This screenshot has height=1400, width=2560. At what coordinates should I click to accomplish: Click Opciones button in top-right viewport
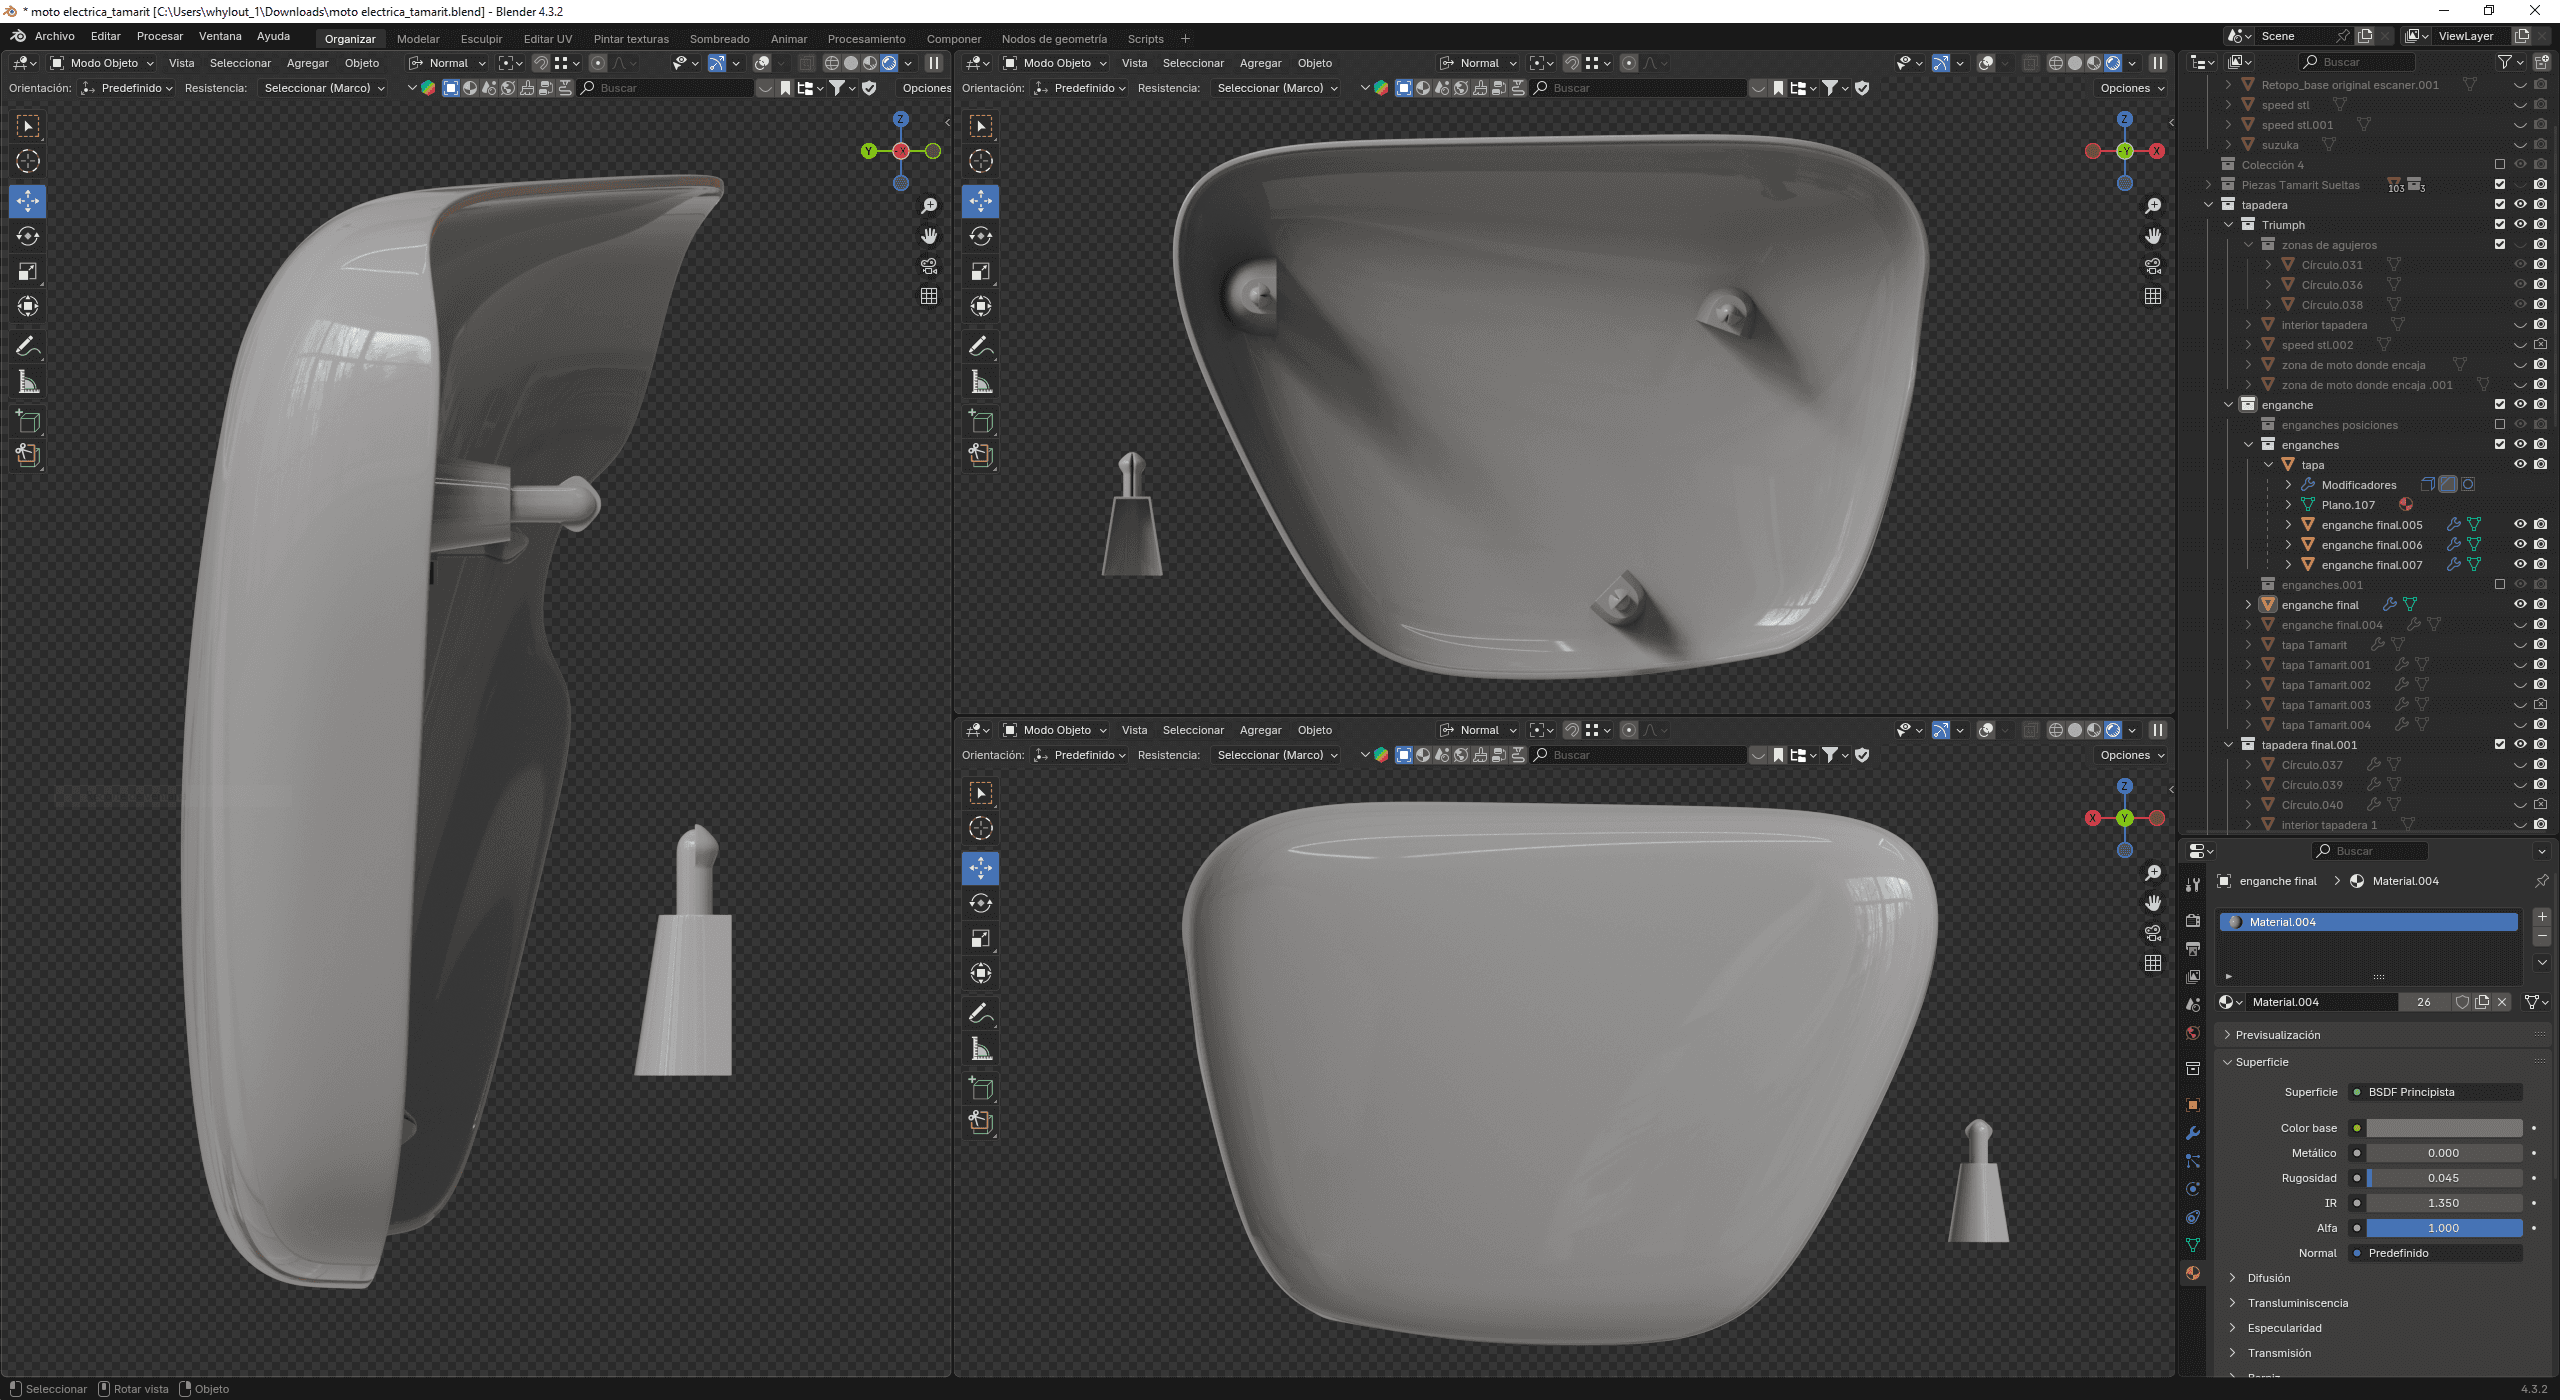coord(2131,88)
